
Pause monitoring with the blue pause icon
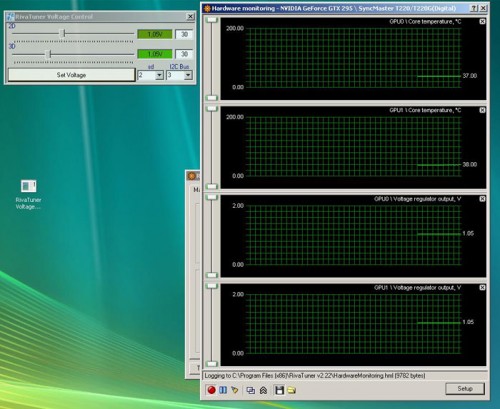pyautogui.click(x=223, y=390)
